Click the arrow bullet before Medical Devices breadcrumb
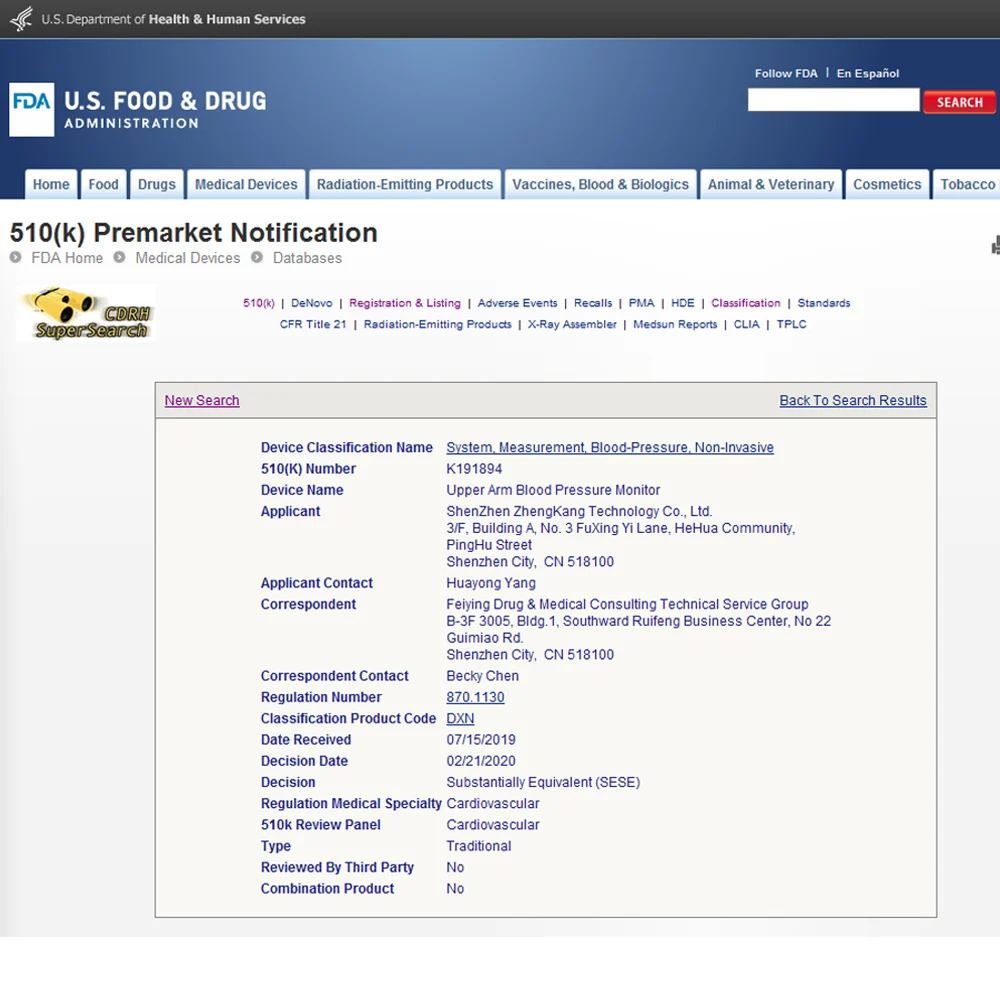This screenshot has height=1000, width=1000. coord(119,257)
